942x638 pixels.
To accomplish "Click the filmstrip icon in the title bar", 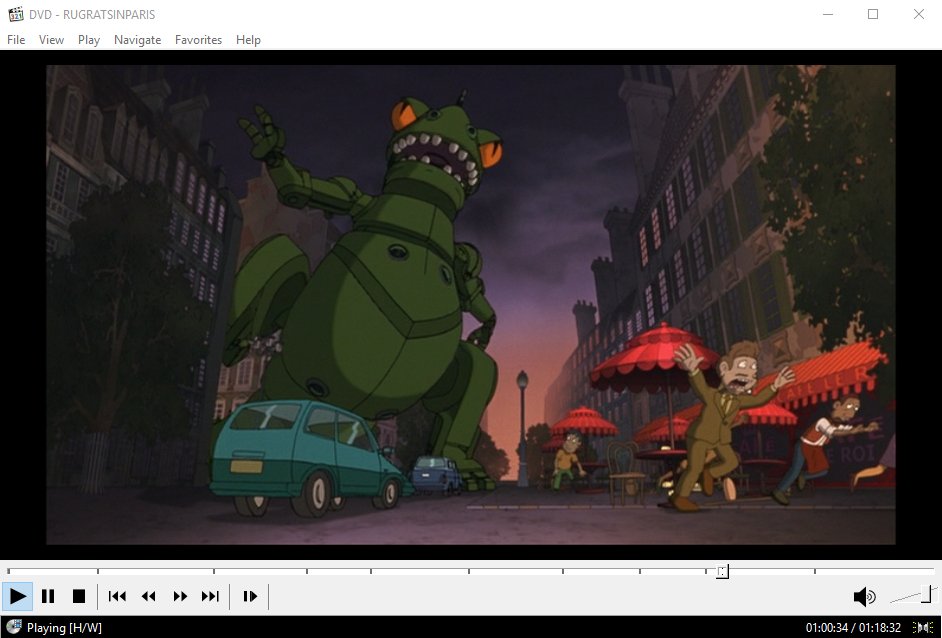I will (15, 14).
